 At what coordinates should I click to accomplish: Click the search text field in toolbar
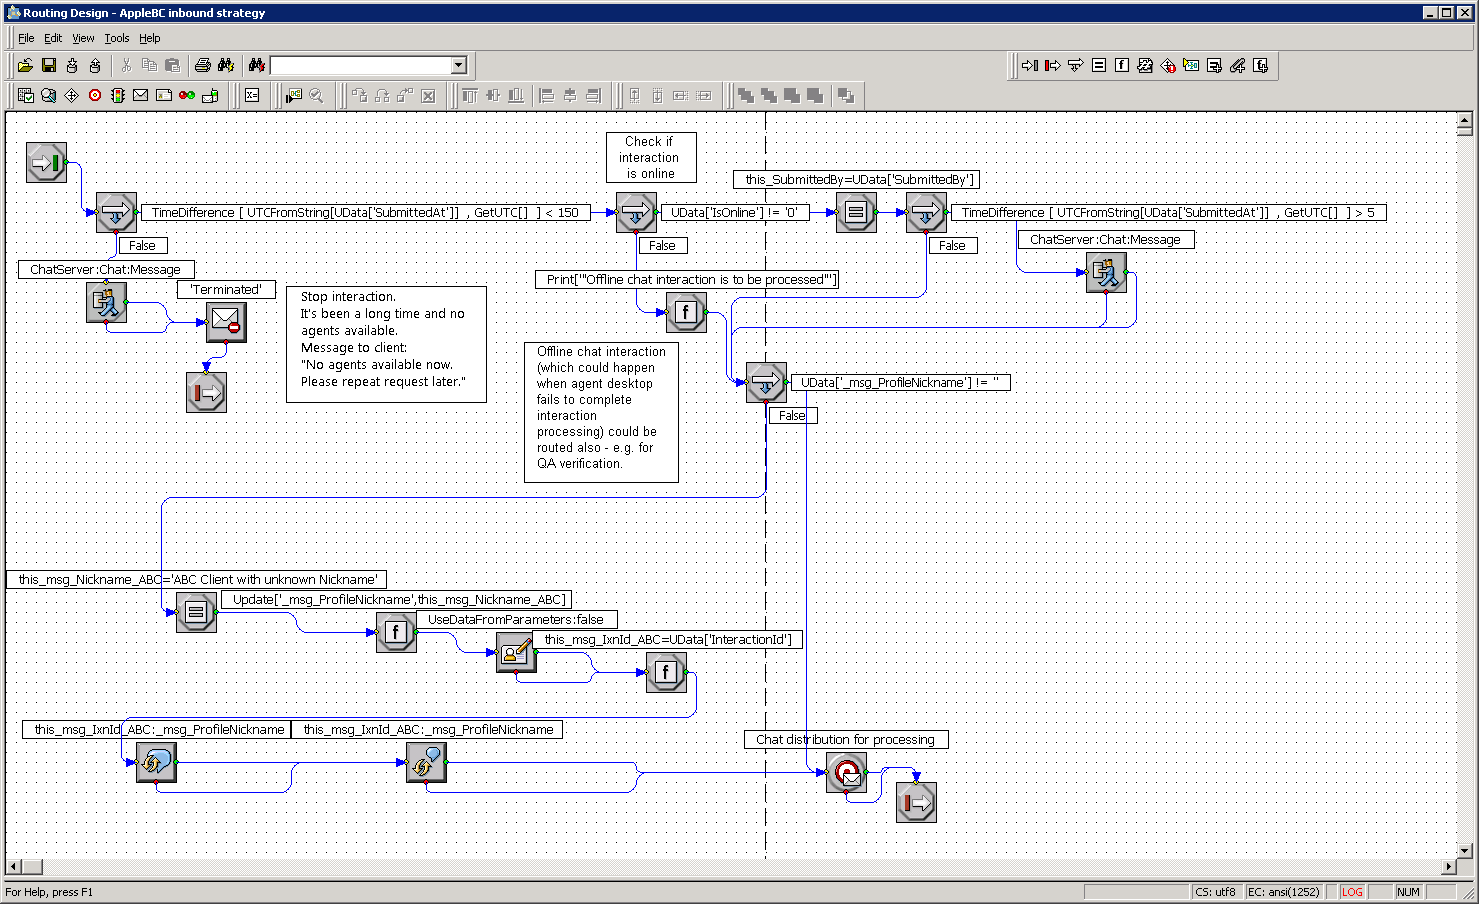[x=360, y=66]
